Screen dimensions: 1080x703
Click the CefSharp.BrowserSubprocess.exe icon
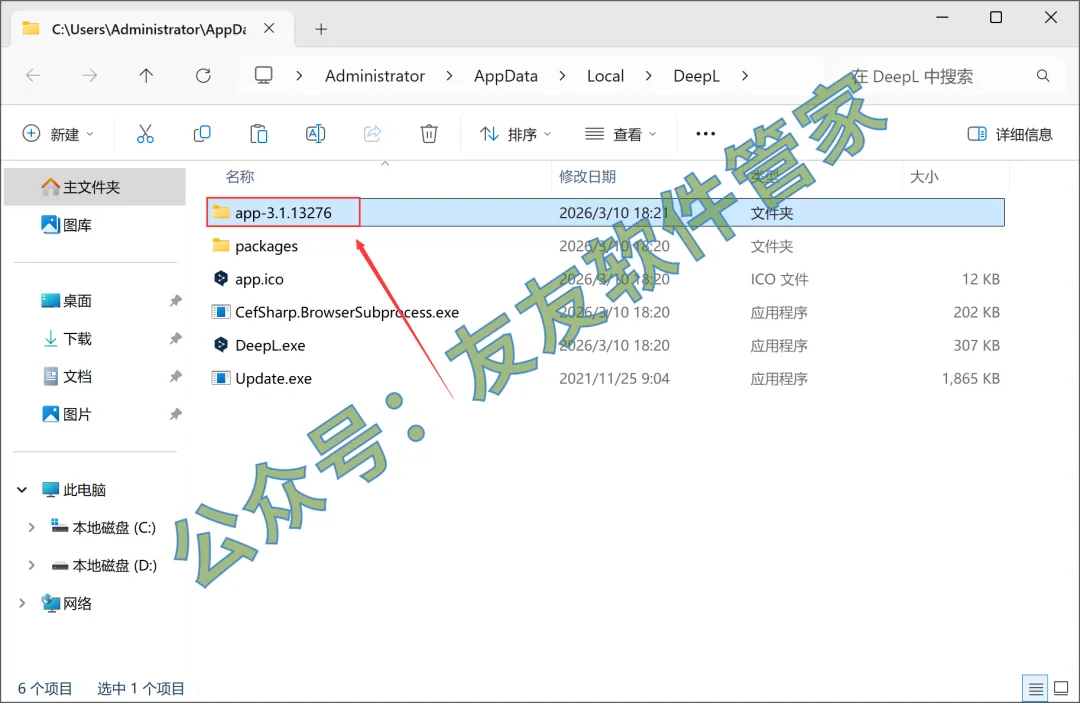coord(220,312)
